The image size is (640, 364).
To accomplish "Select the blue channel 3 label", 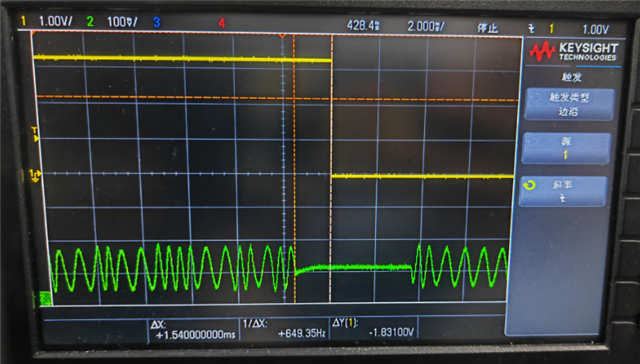I will tap(156, 22).
